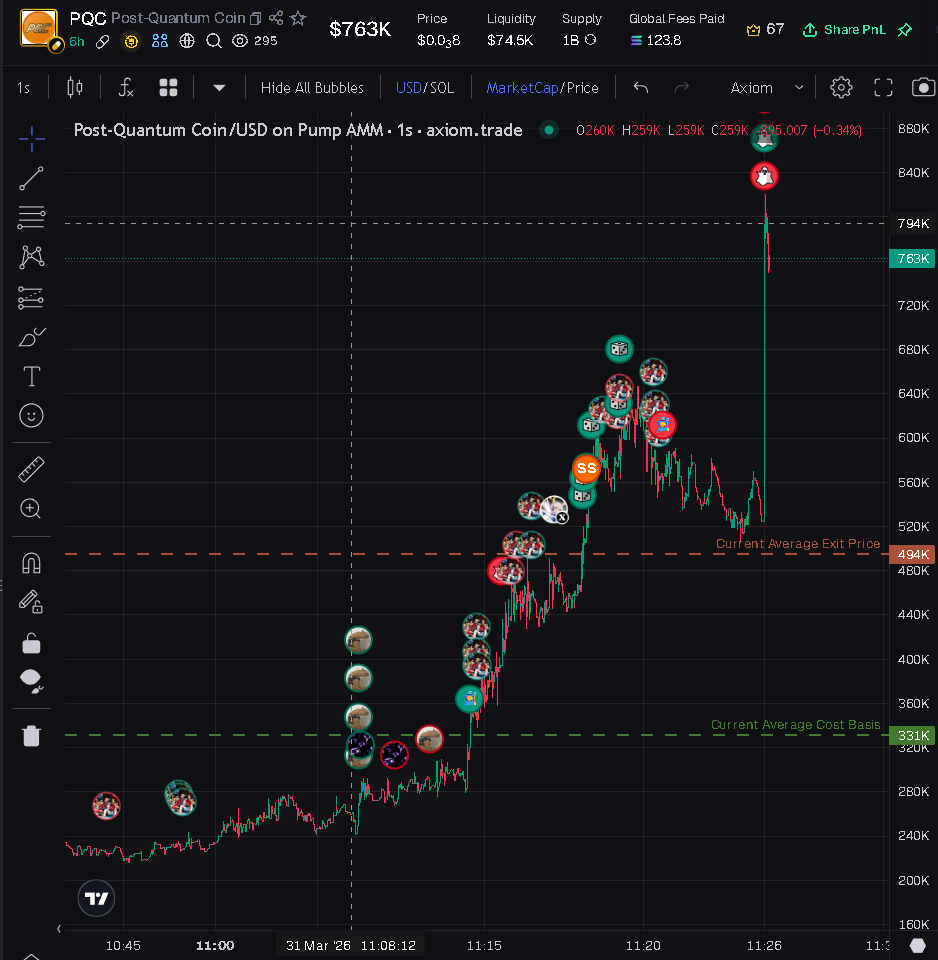Viewport: 938px width, 960px height.
Task: Click the Post-Quantum Coin/USD chart title
Action: tap(298, 130)
